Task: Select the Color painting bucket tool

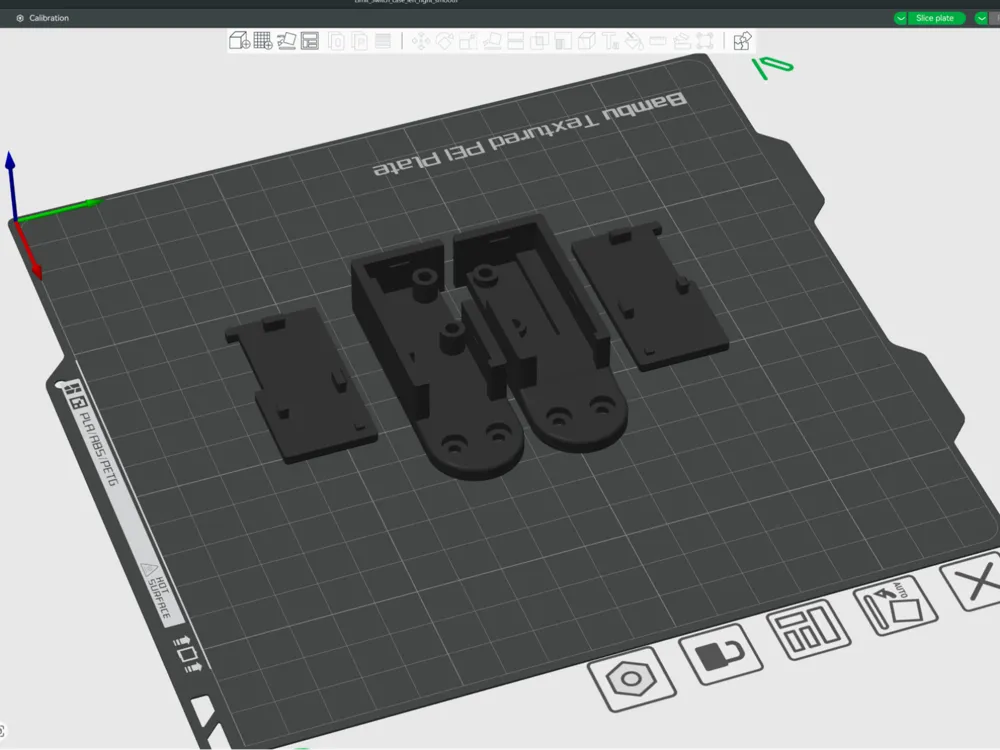Action: [634, 41]
